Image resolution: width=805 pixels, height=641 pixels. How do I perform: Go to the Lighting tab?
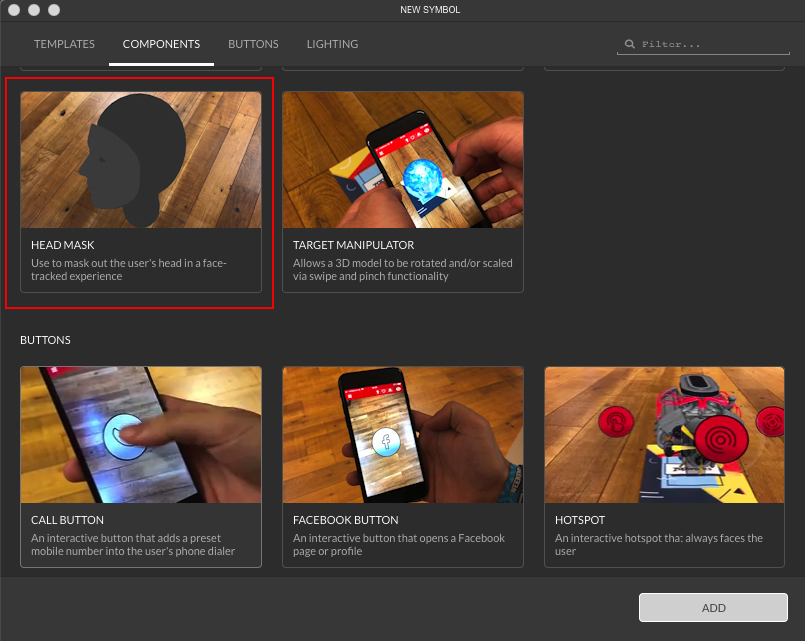pyautogui.click(x=332, y=44)
